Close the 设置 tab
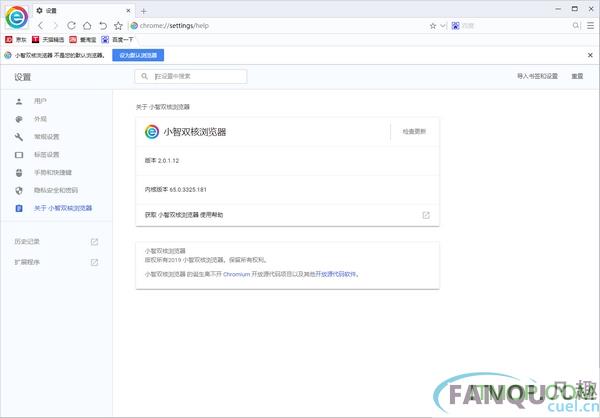600x418 pixels. point(128,11)
